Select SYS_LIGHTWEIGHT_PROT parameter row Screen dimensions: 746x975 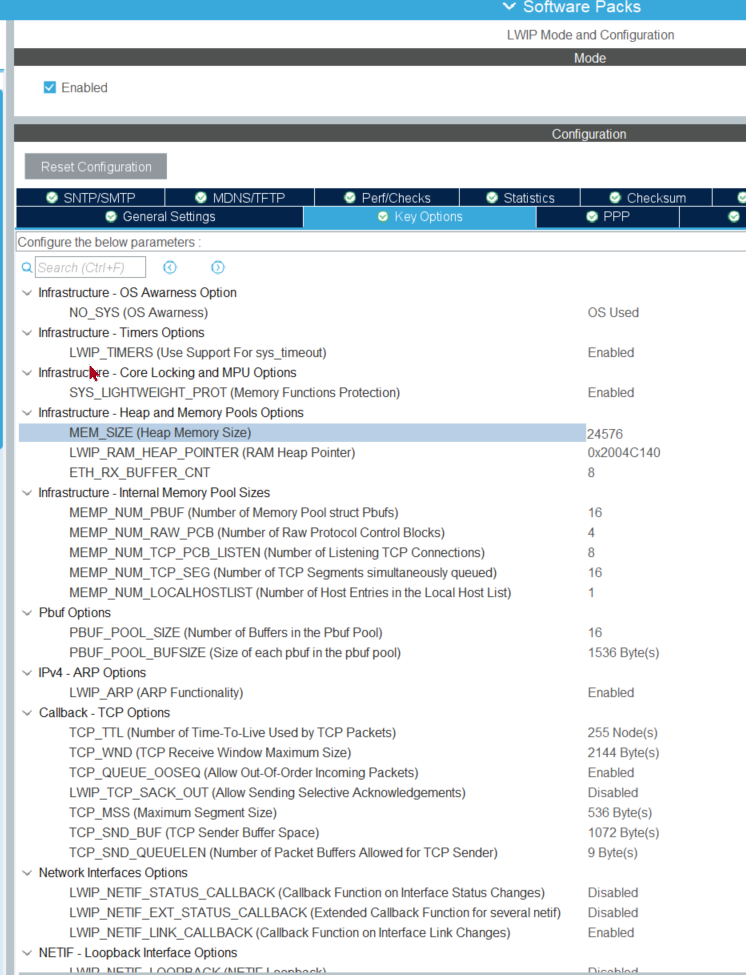(234, 393)
